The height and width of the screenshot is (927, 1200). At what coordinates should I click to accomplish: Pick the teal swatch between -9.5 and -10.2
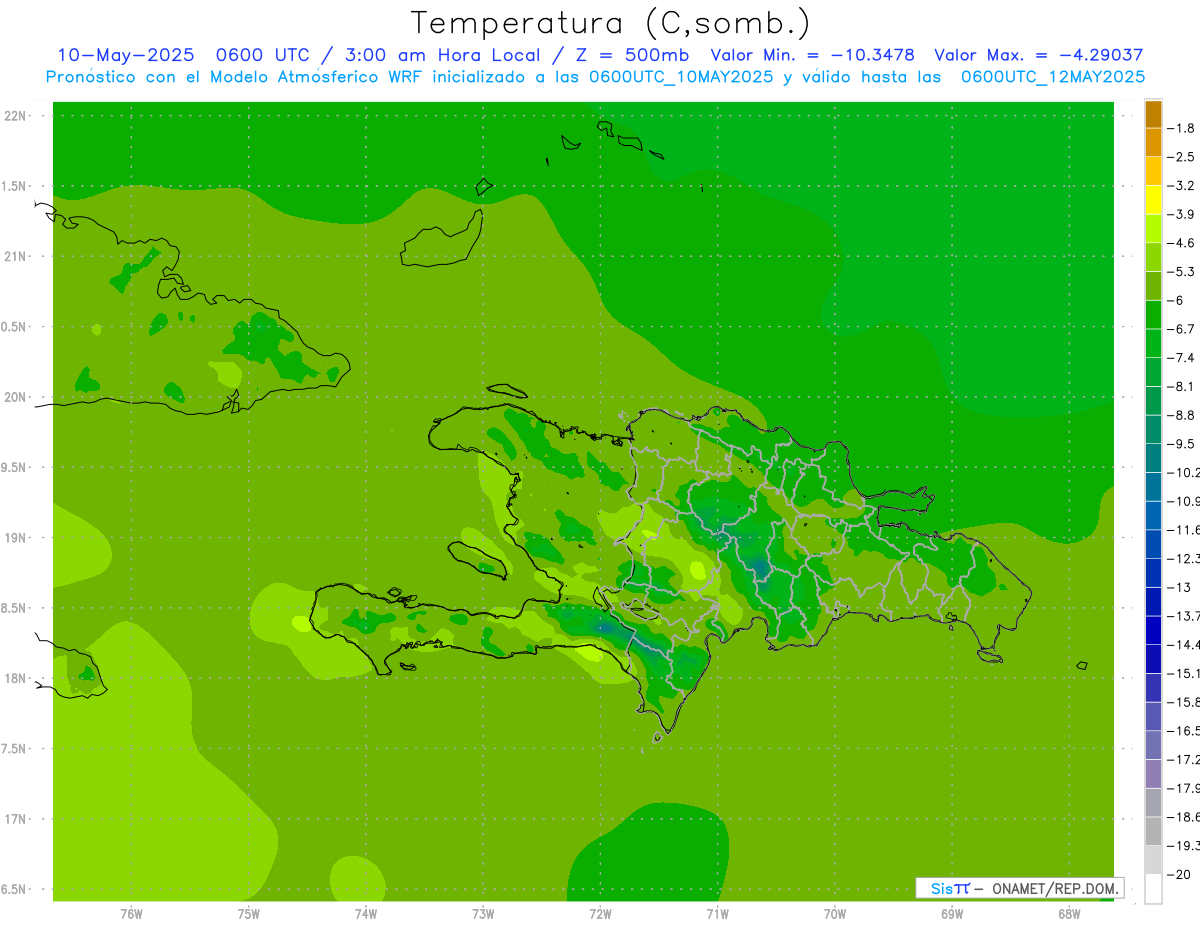tap(1153, 458)
